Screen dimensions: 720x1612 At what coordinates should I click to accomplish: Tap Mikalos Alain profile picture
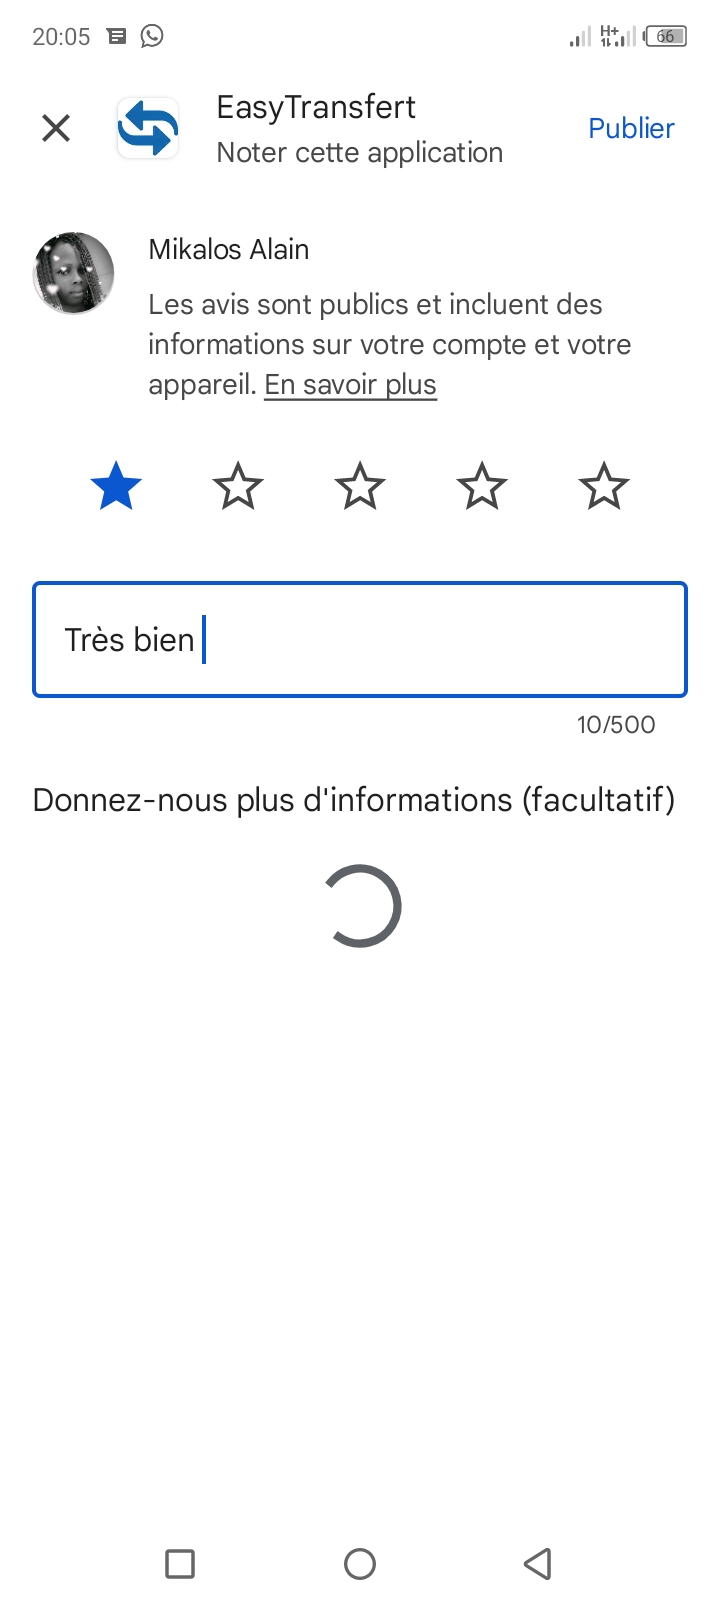click(x=73, y=273)
